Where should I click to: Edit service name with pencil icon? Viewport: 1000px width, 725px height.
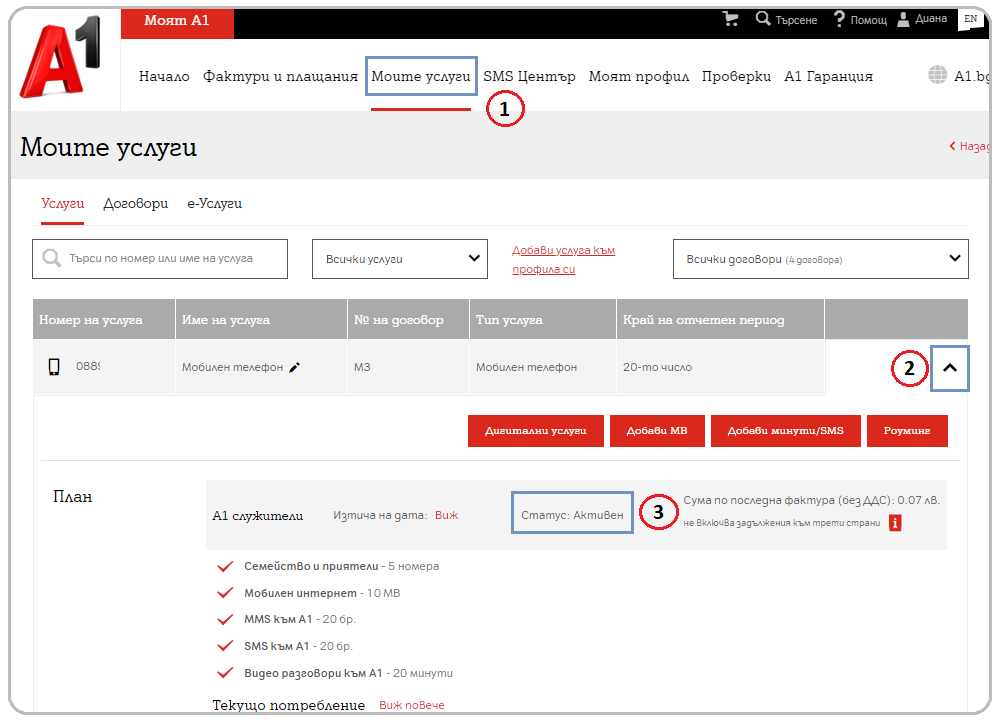point(294,367)
